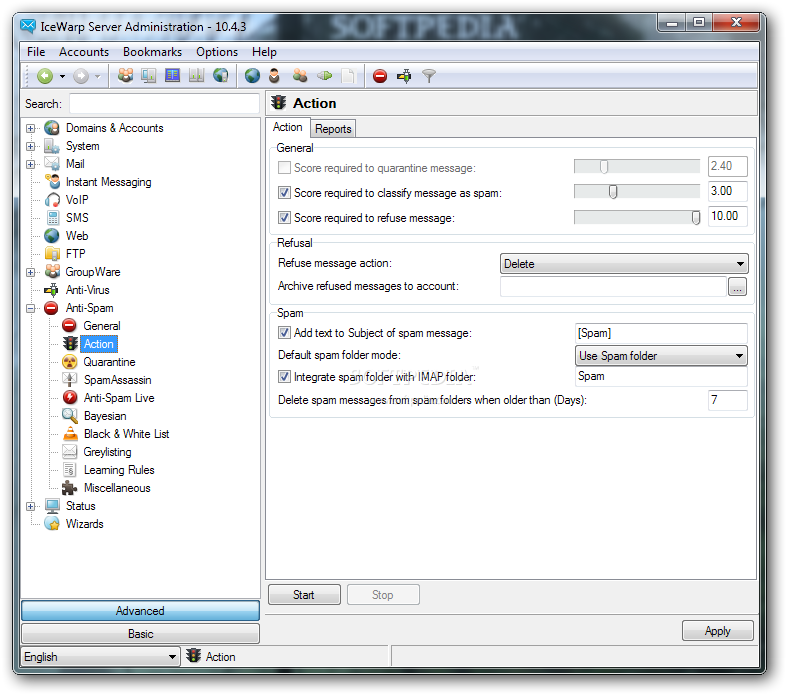
Task: Expand the Mail tree node
Action: (31, 165)
